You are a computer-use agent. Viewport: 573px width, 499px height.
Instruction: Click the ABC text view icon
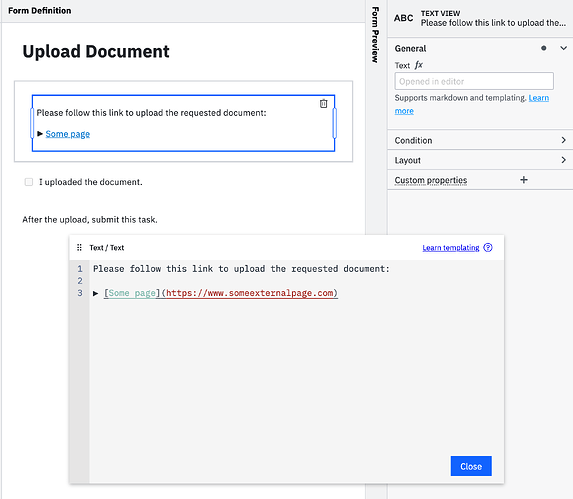point(403,18)
